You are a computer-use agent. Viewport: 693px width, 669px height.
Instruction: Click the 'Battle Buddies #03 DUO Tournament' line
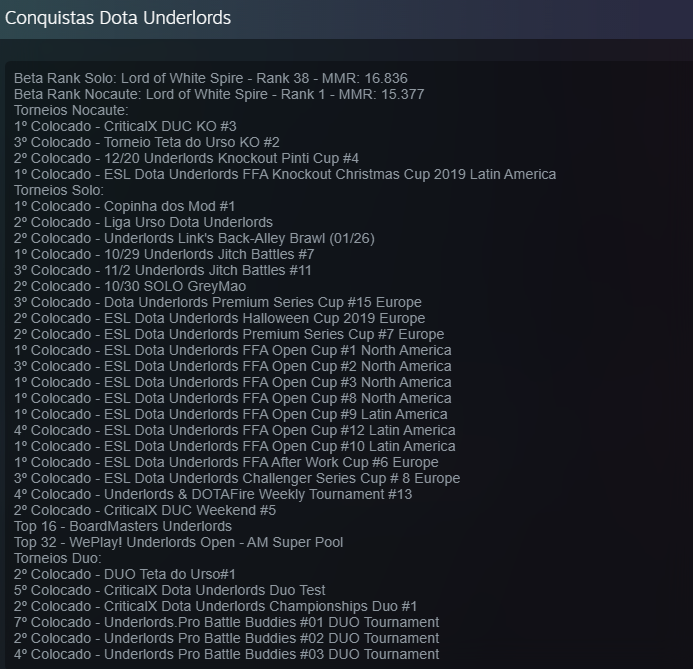pos(227,654)
